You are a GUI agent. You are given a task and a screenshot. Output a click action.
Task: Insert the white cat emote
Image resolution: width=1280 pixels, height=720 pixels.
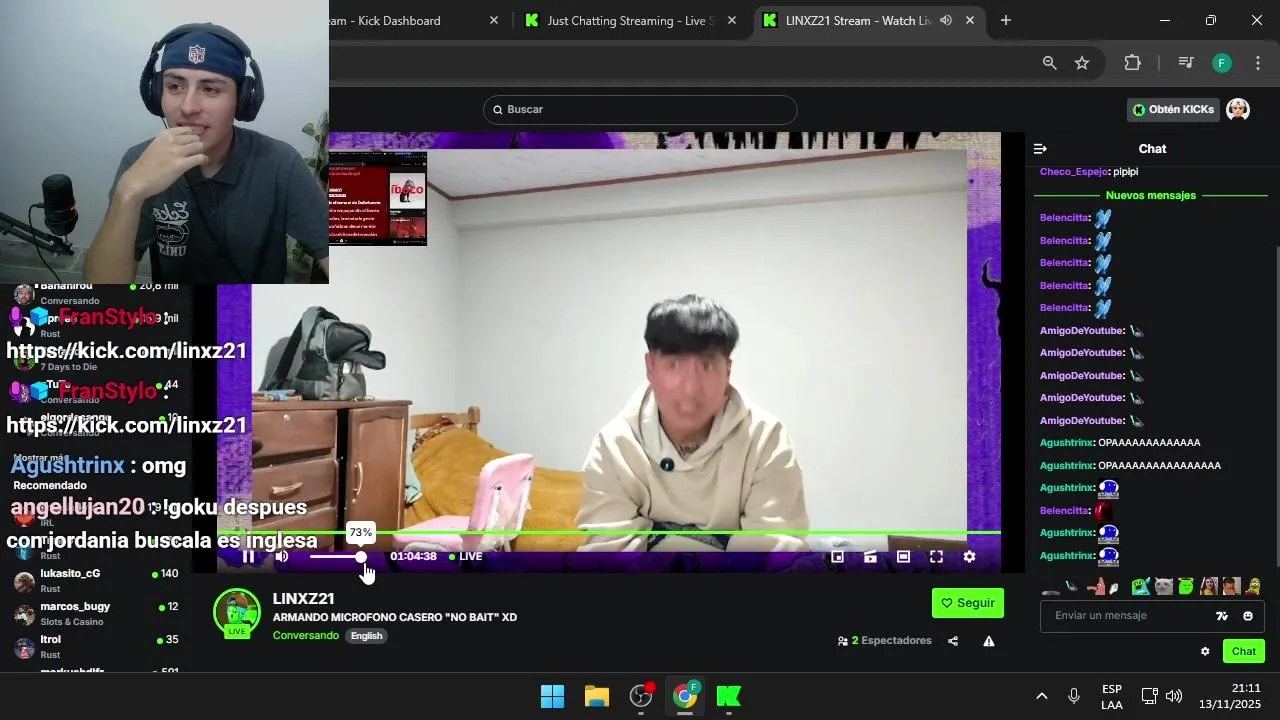click(1164, 586)
